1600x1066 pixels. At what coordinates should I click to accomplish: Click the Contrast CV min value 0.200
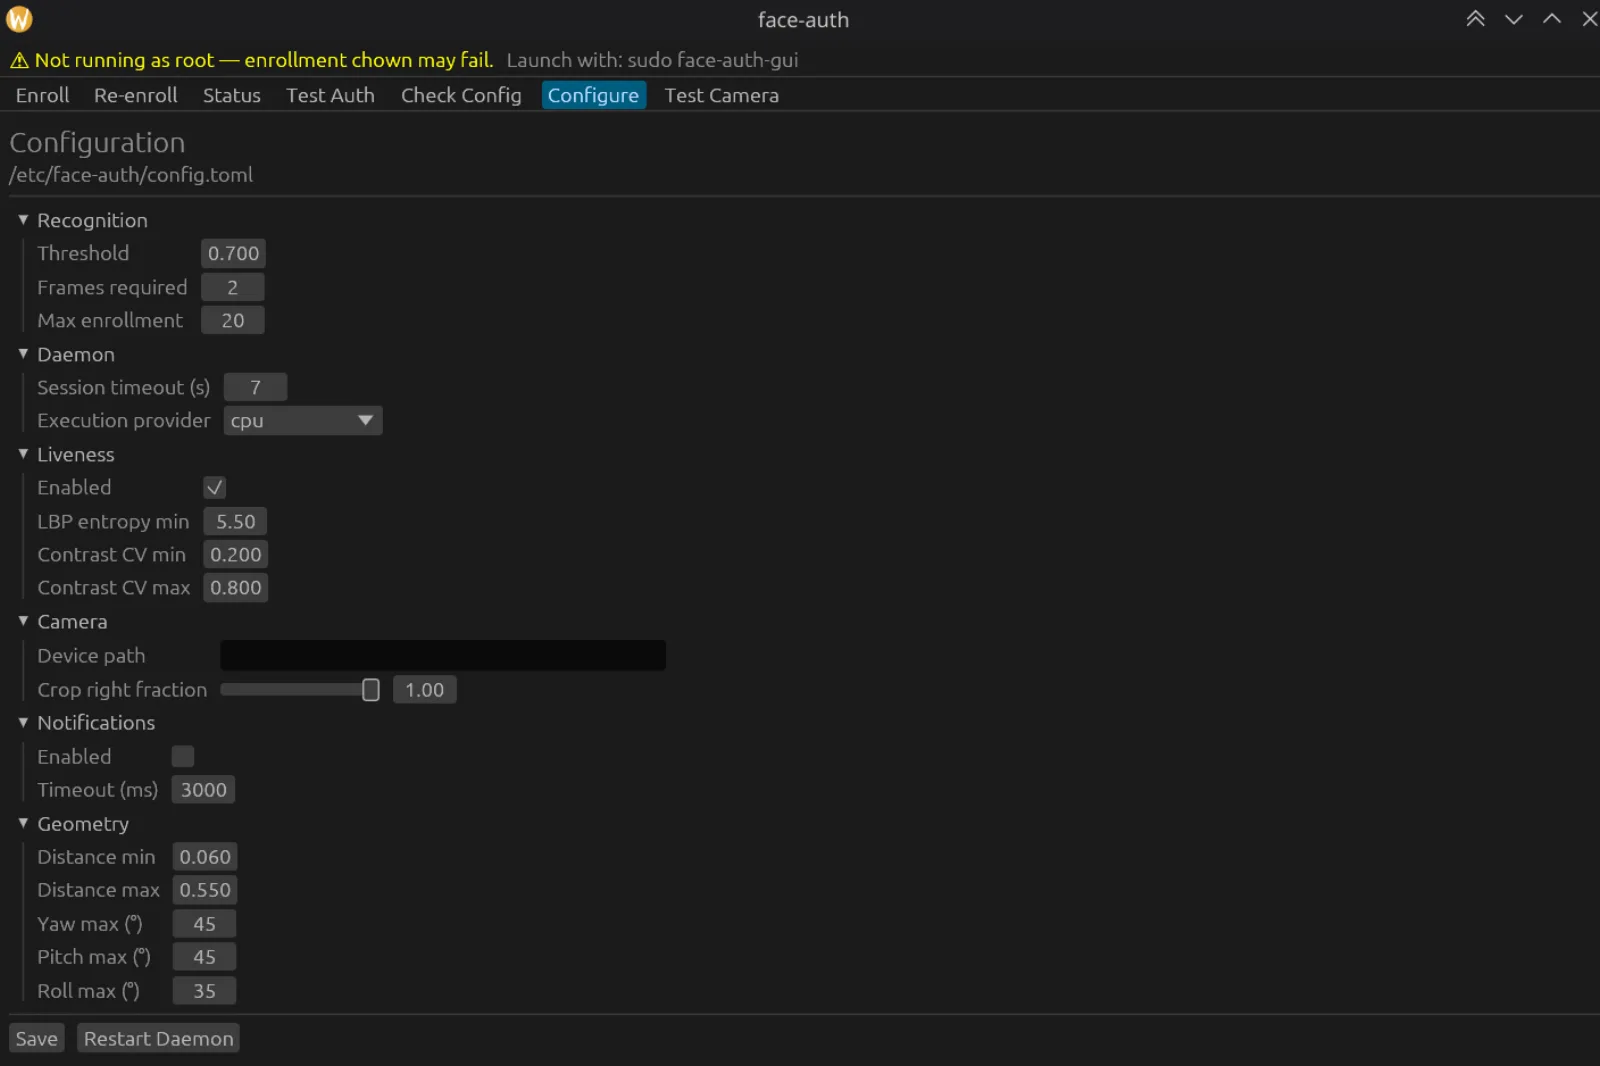tap(236, 554)
